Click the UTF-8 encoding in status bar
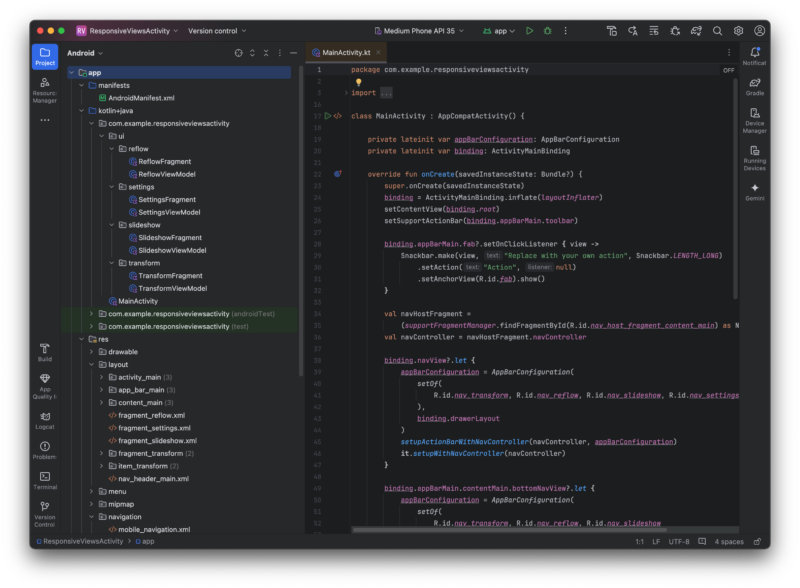800x588 pixels. coord(678,541)
